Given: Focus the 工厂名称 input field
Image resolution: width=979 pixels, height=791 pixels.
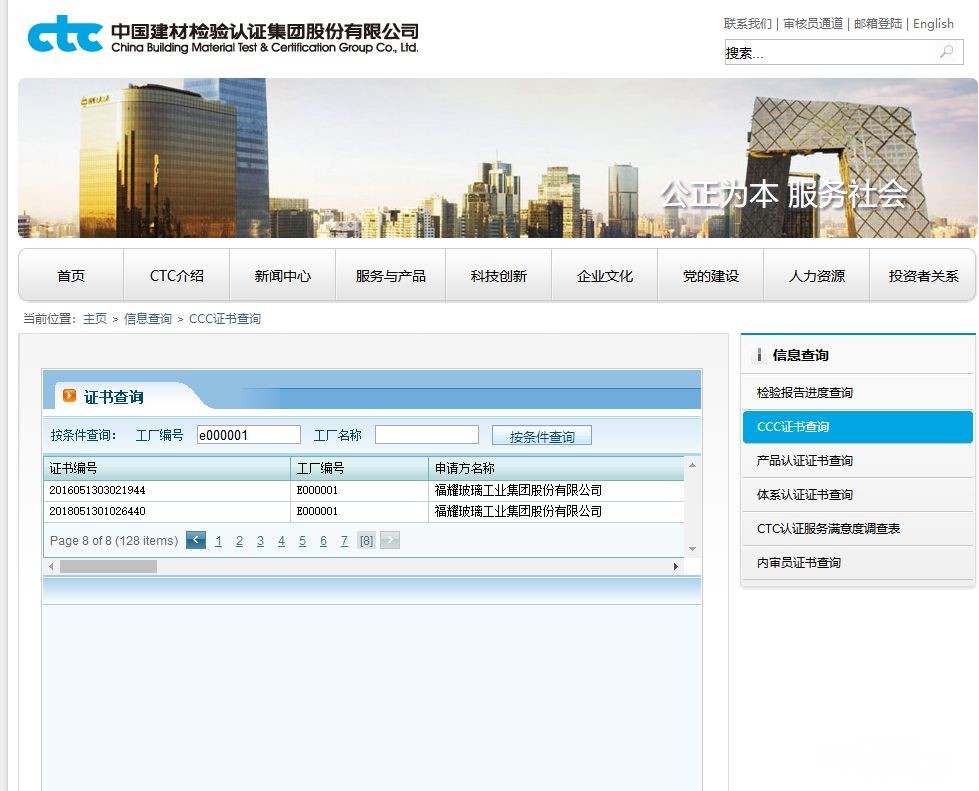Looking at the screenshot, I should point(427,435).
